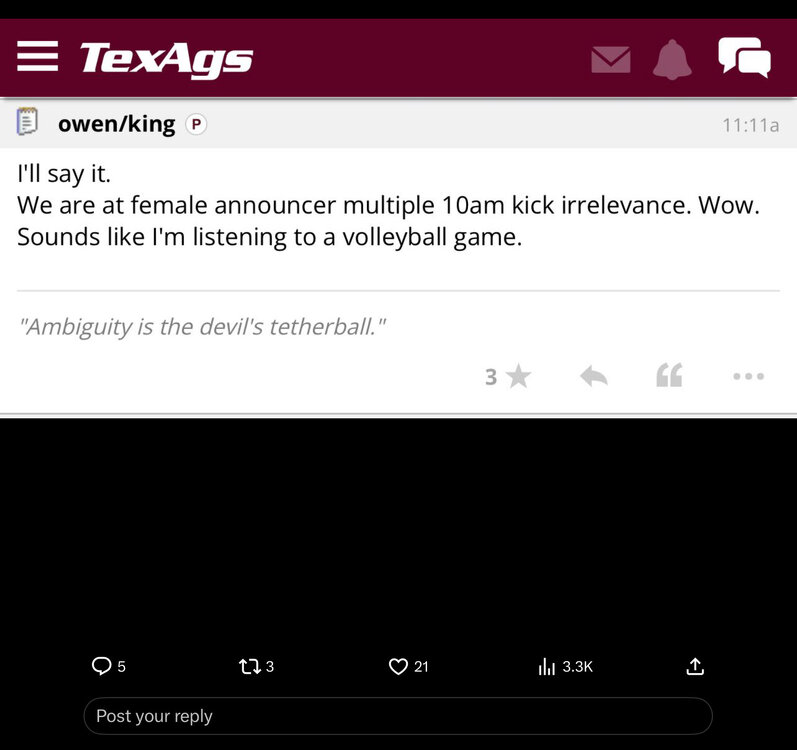This screenshot has height=750, width=797.
Task: Click the notepad icon beside owen/king
Action: click(x=28, y=124)
